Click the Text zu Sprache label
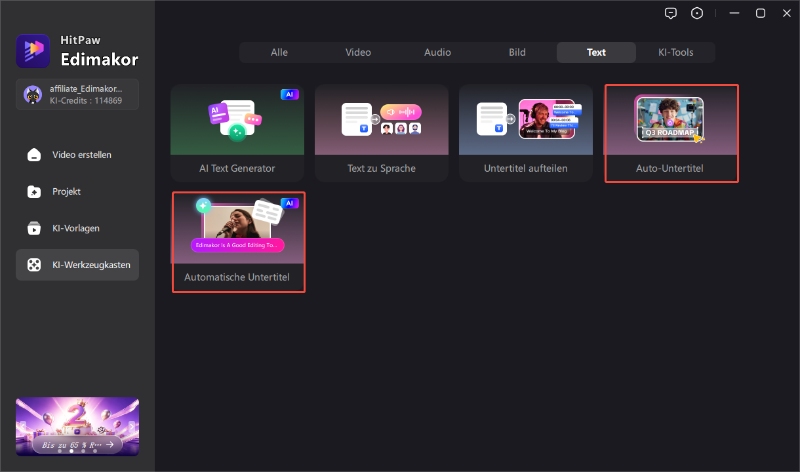 [382, 168]
